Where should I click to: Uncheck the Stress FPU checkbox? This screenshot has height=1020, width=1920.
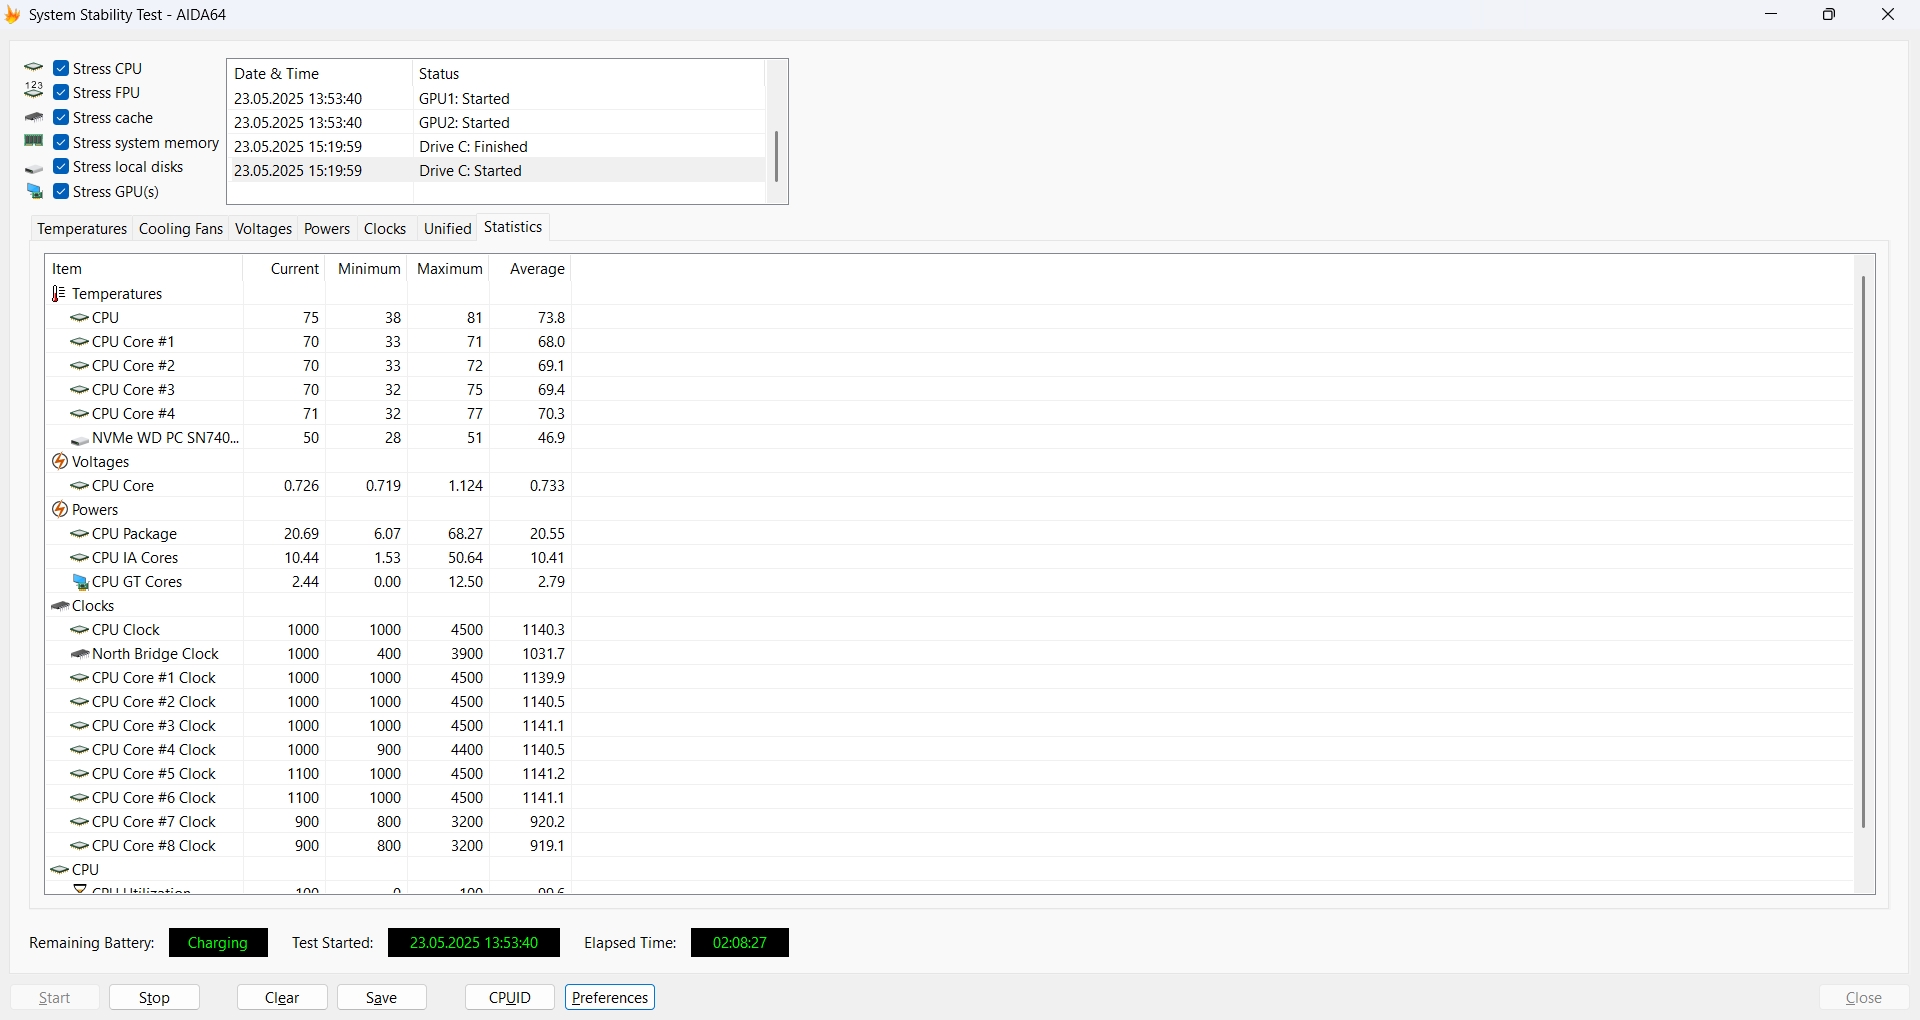[x=61, y=92]
